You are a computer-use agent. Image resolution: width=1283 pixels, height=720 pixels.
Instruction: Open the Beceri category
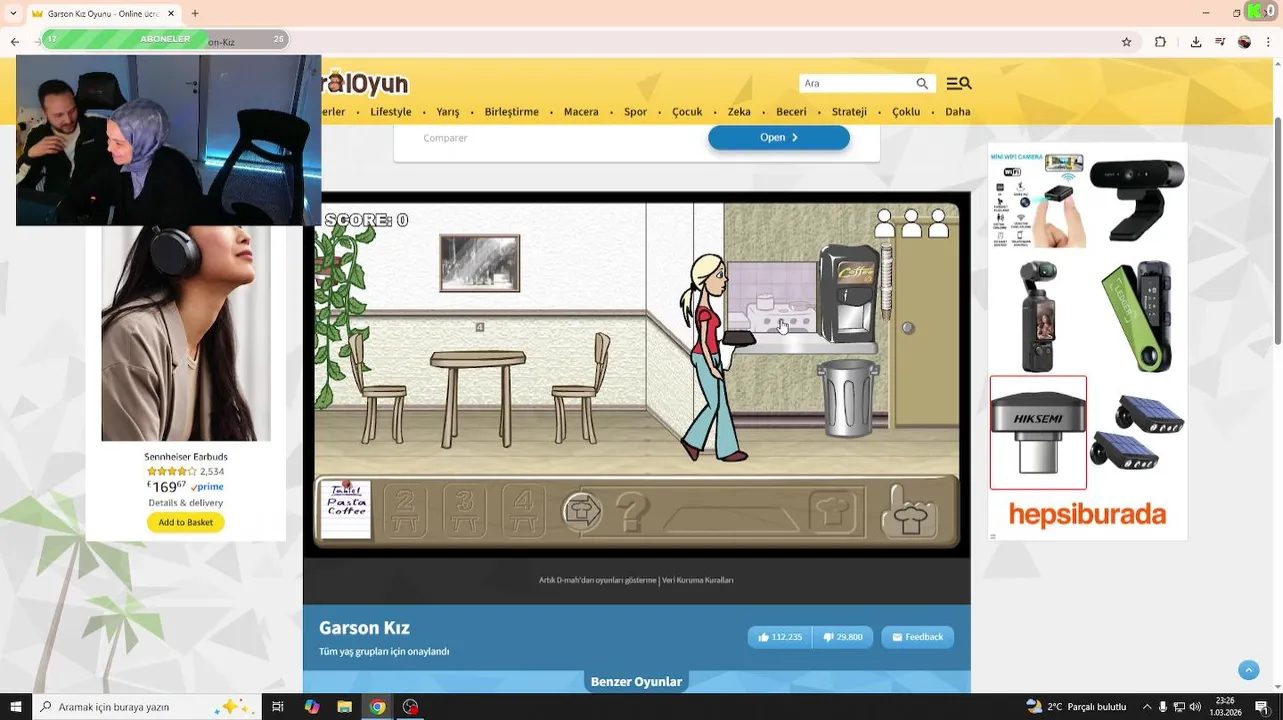click(791, 112)
